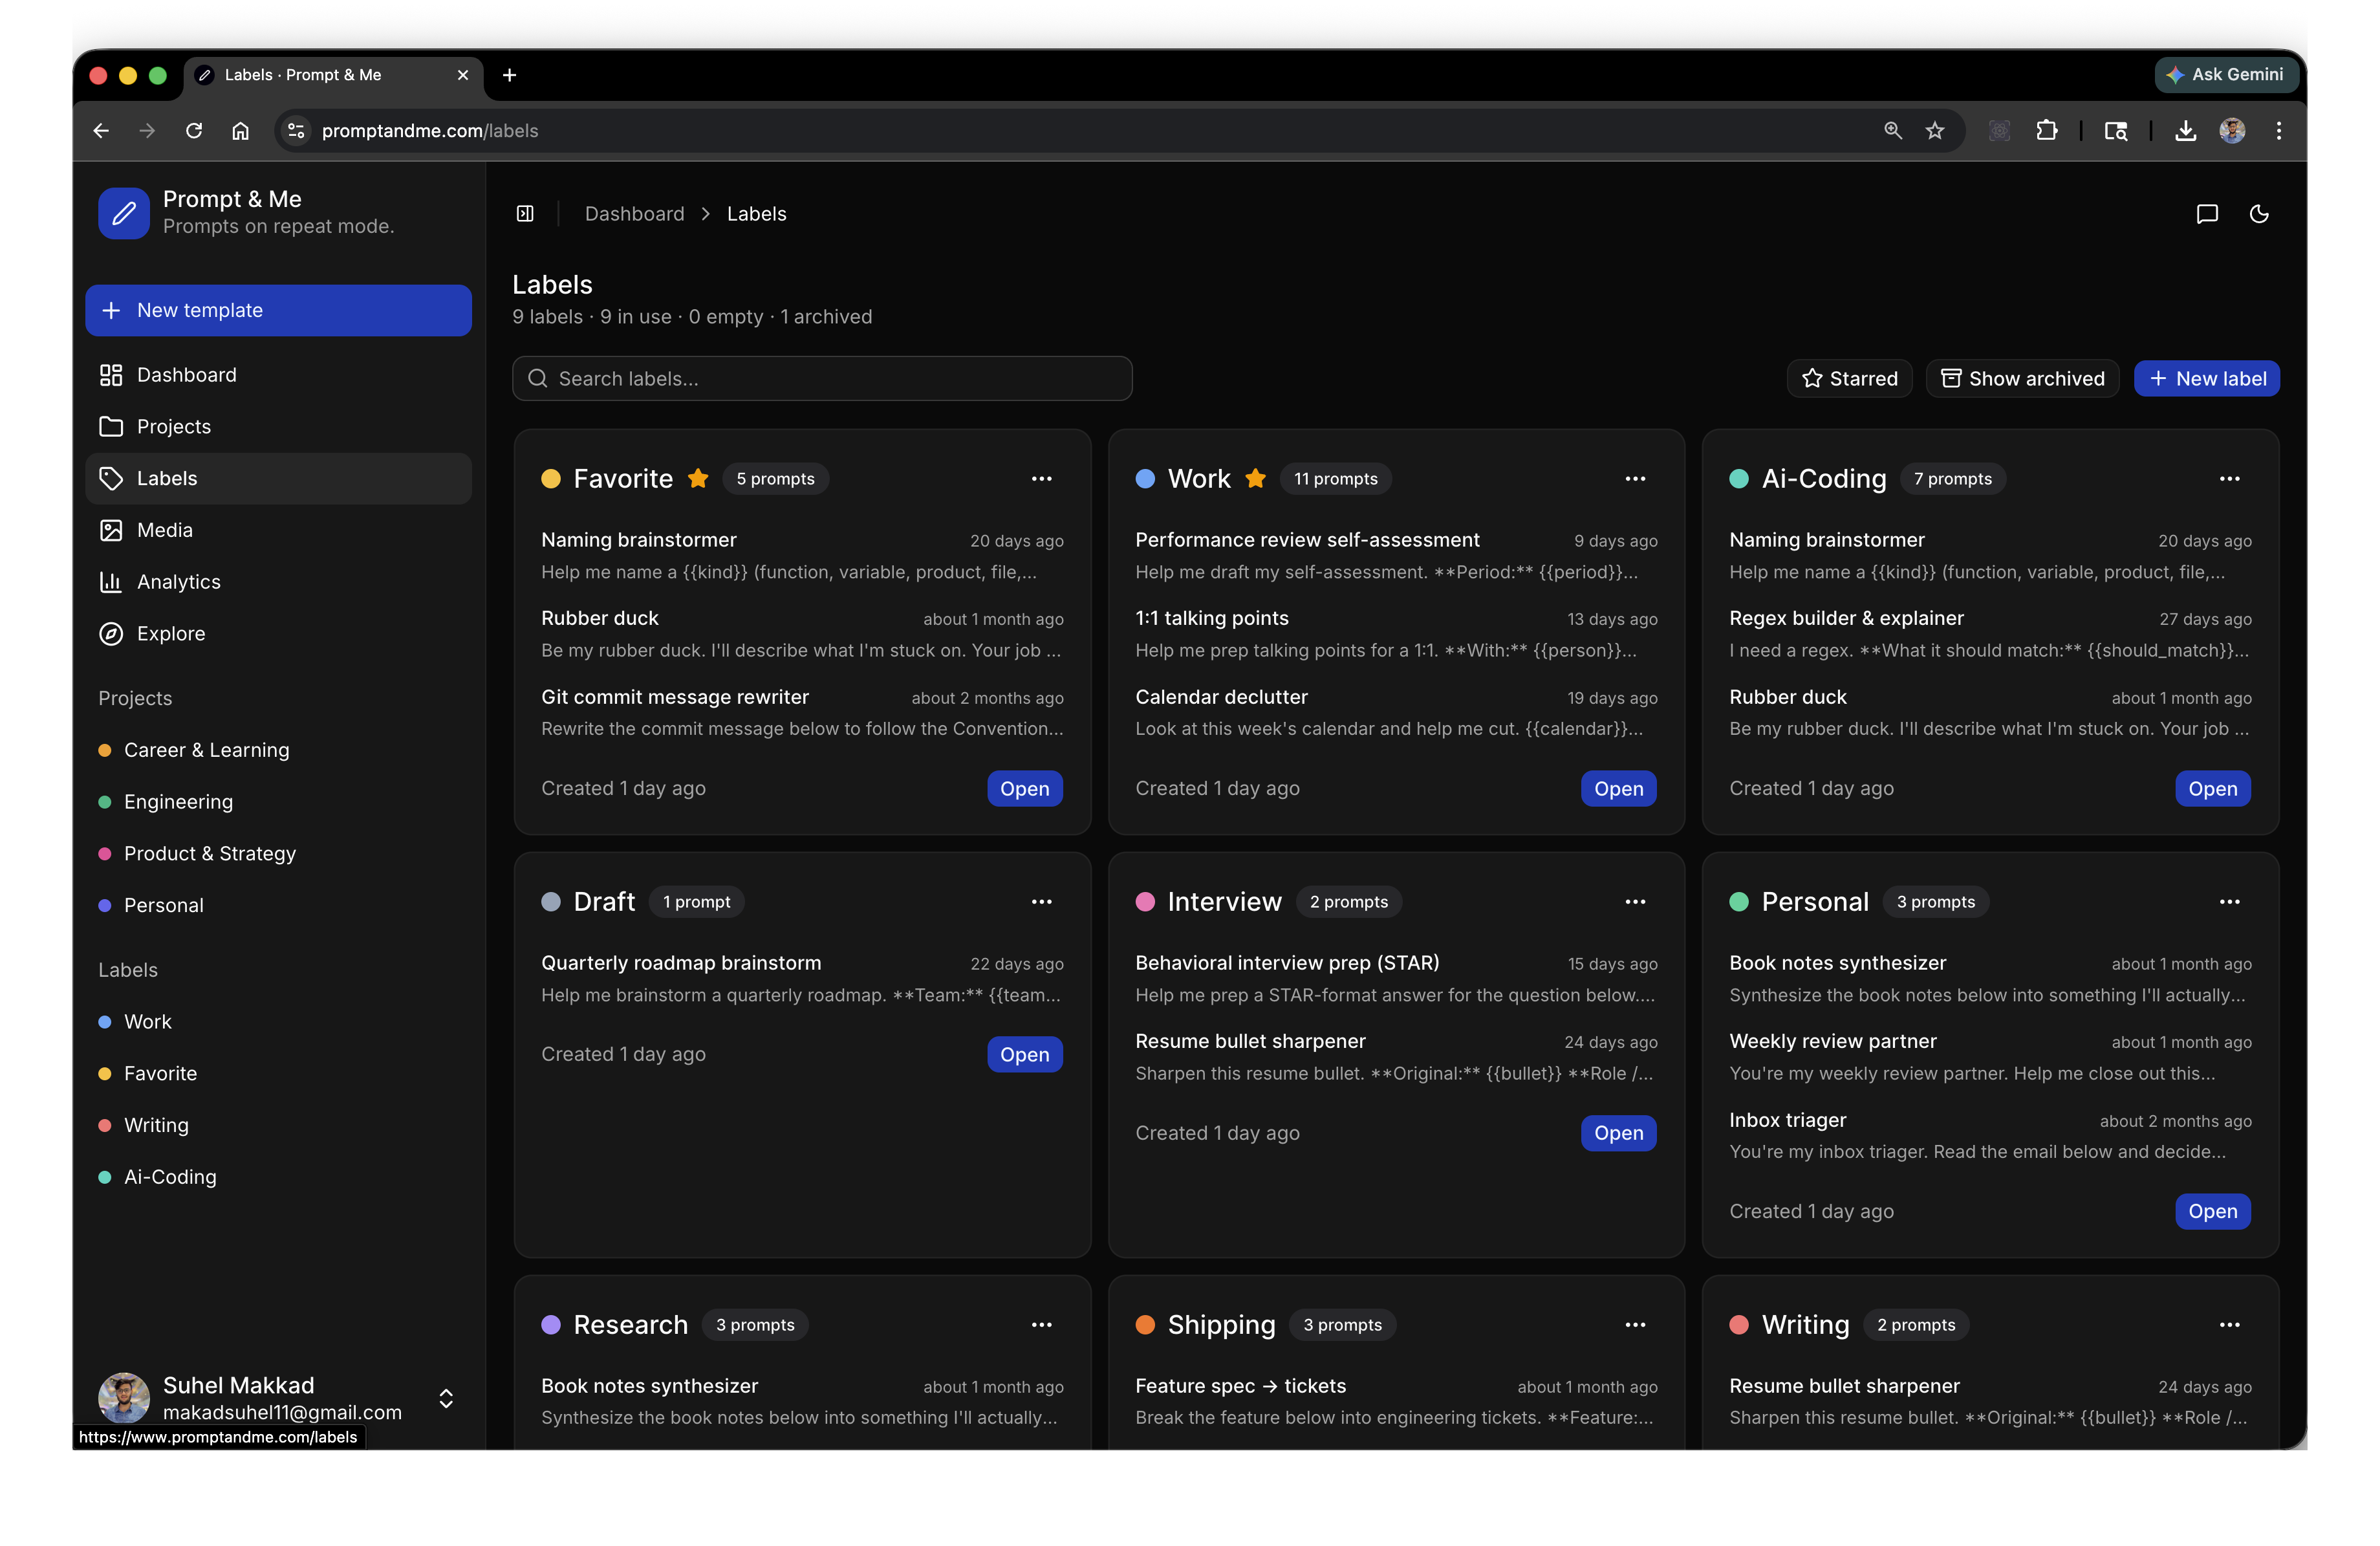Screen dimensions: 2380x1546
Task: Focus the Search labels field
Action: coord(822,379)
